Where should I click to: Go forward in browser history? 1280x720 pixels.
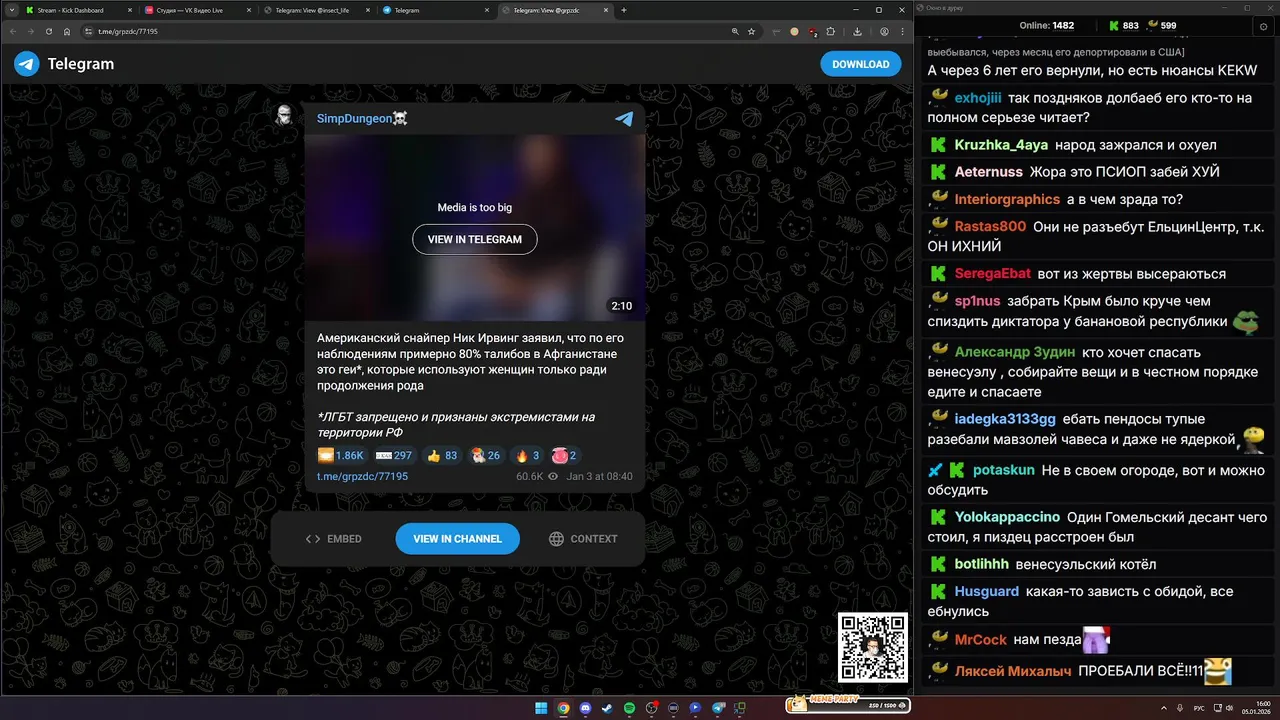click(x=31, y=31)
